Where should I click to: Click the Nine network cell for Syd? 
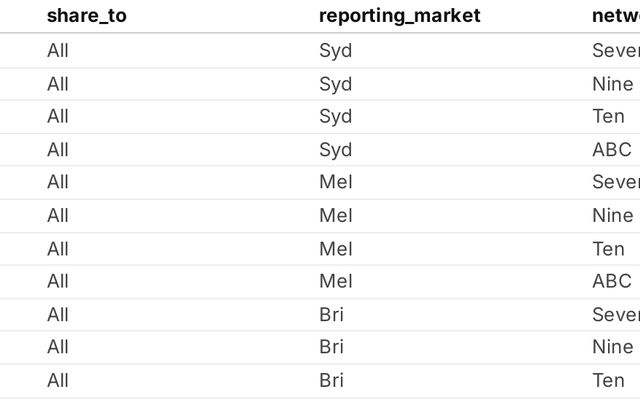(612, 83)
